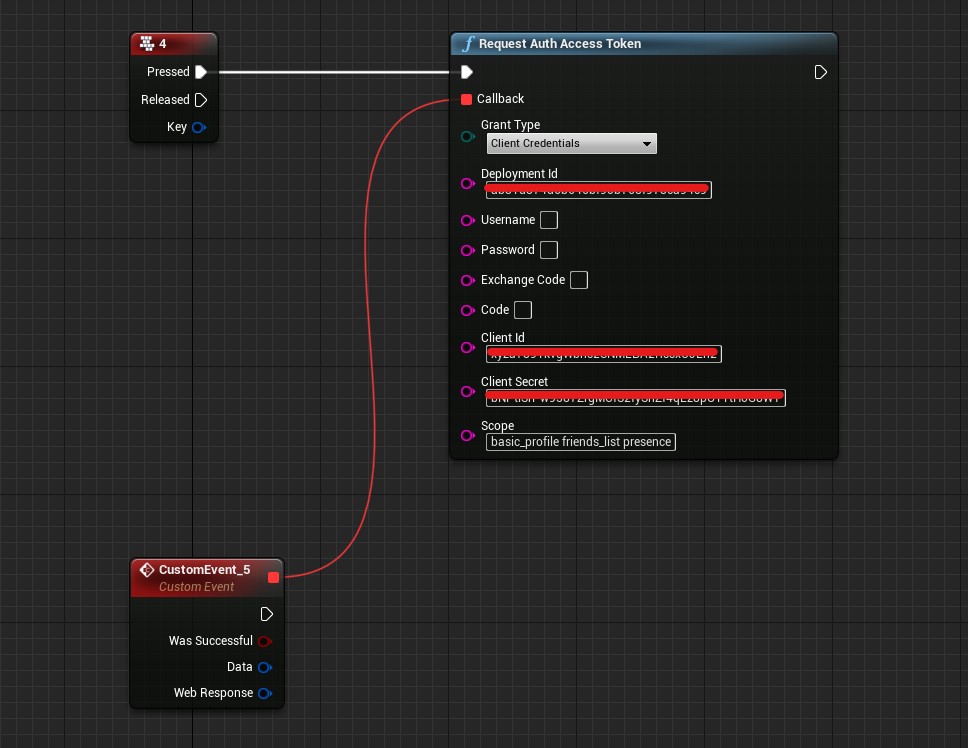Image resolution: width=968 pixels, height=748 pixels.
Task: Click the Code text field
Action: point(523,310)
